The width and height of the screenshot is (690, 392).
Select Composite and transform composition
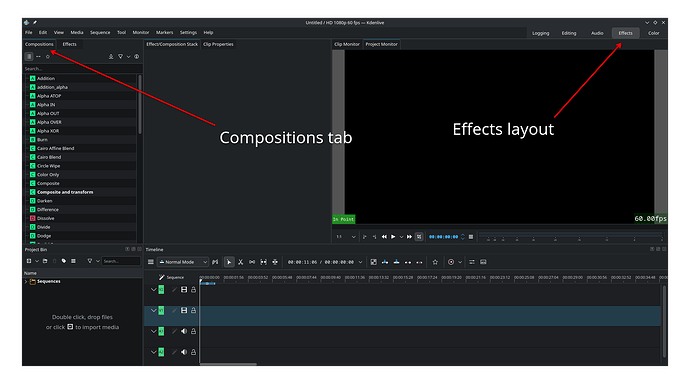(65, 192)
